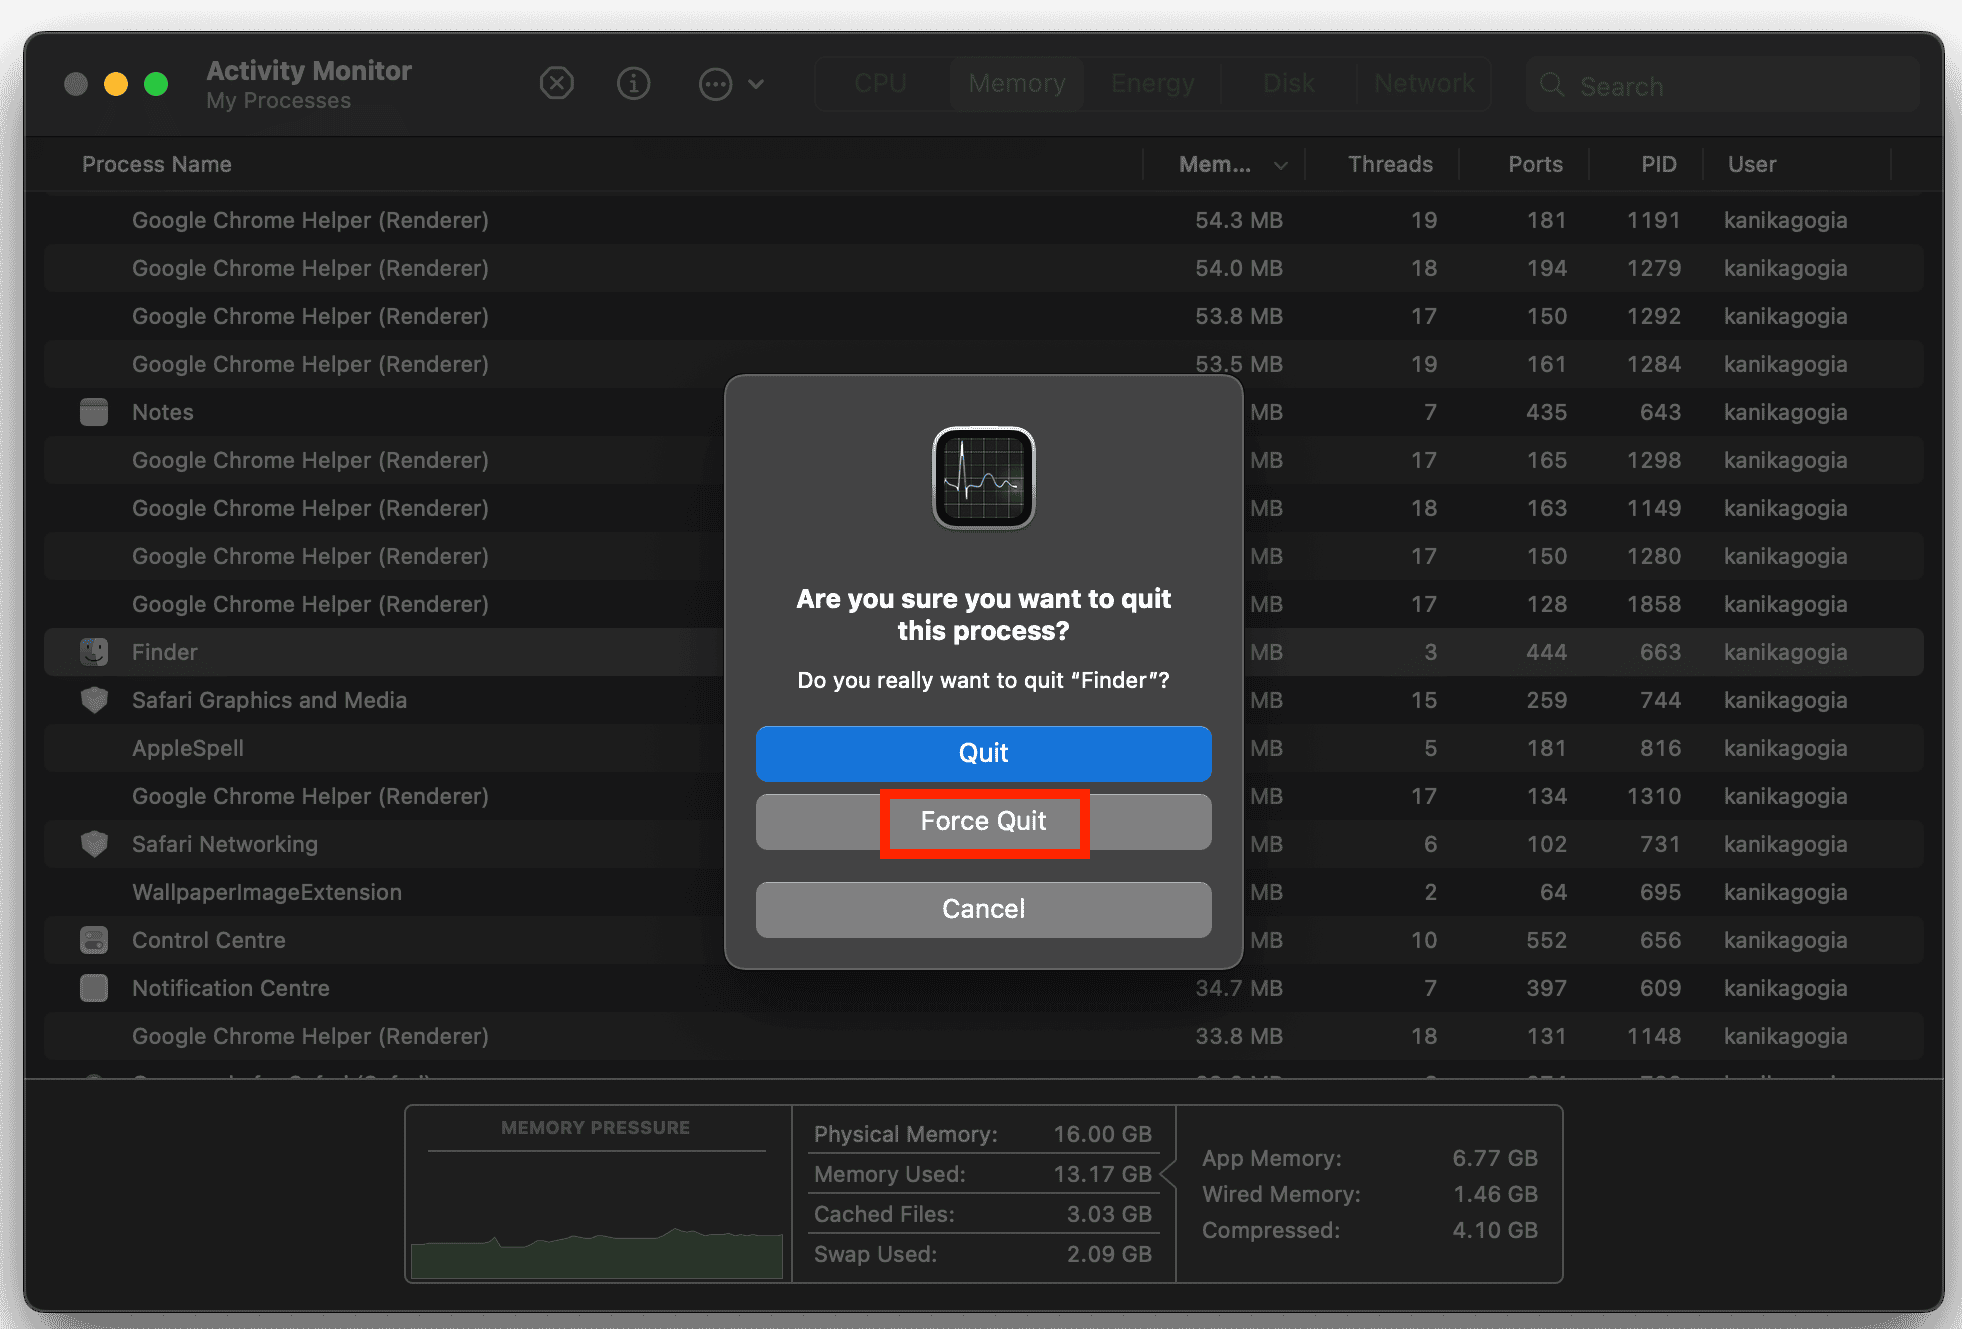Click into the Search field
The image size is (1962, 1329).
pyautogui.click(x=1722, y=86)
